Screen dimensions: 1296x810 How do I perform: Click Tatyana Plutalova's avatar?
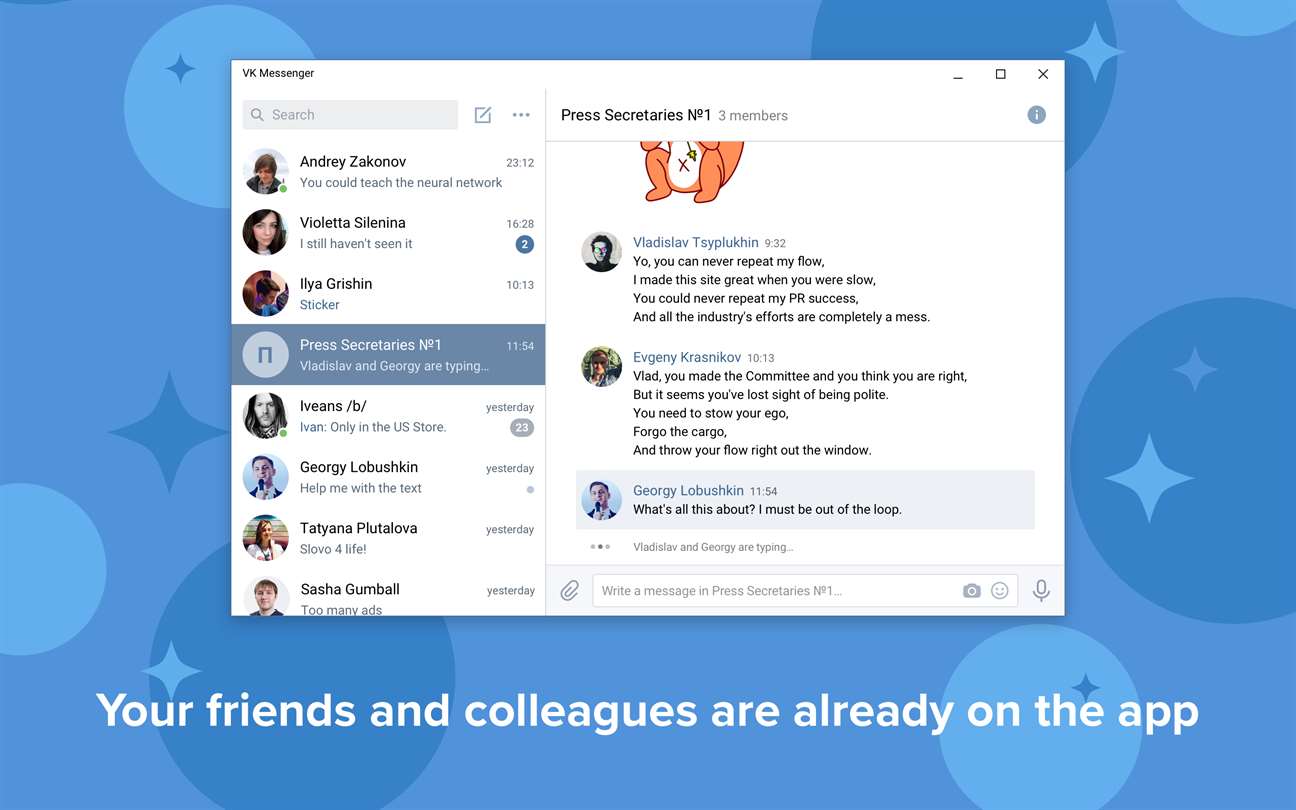tap(266, 538)
